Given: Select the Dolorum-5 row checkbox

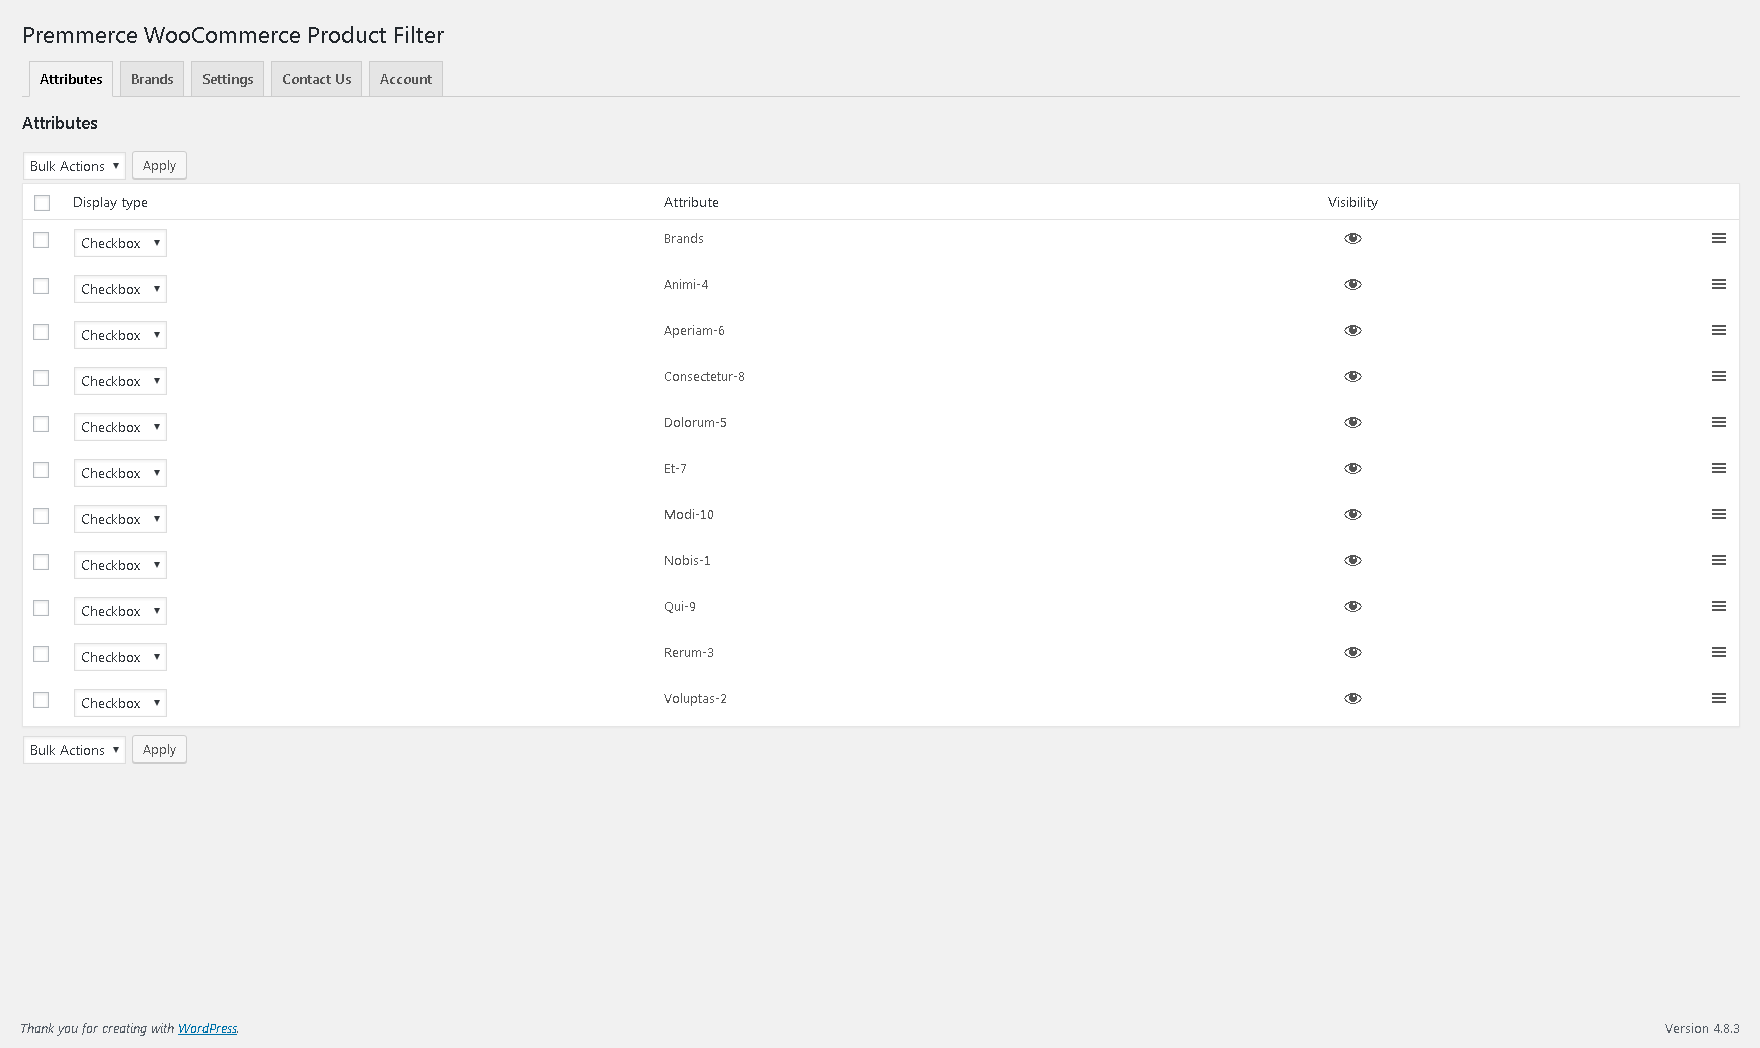Looking at the screenshot, I should coord(41,424).
